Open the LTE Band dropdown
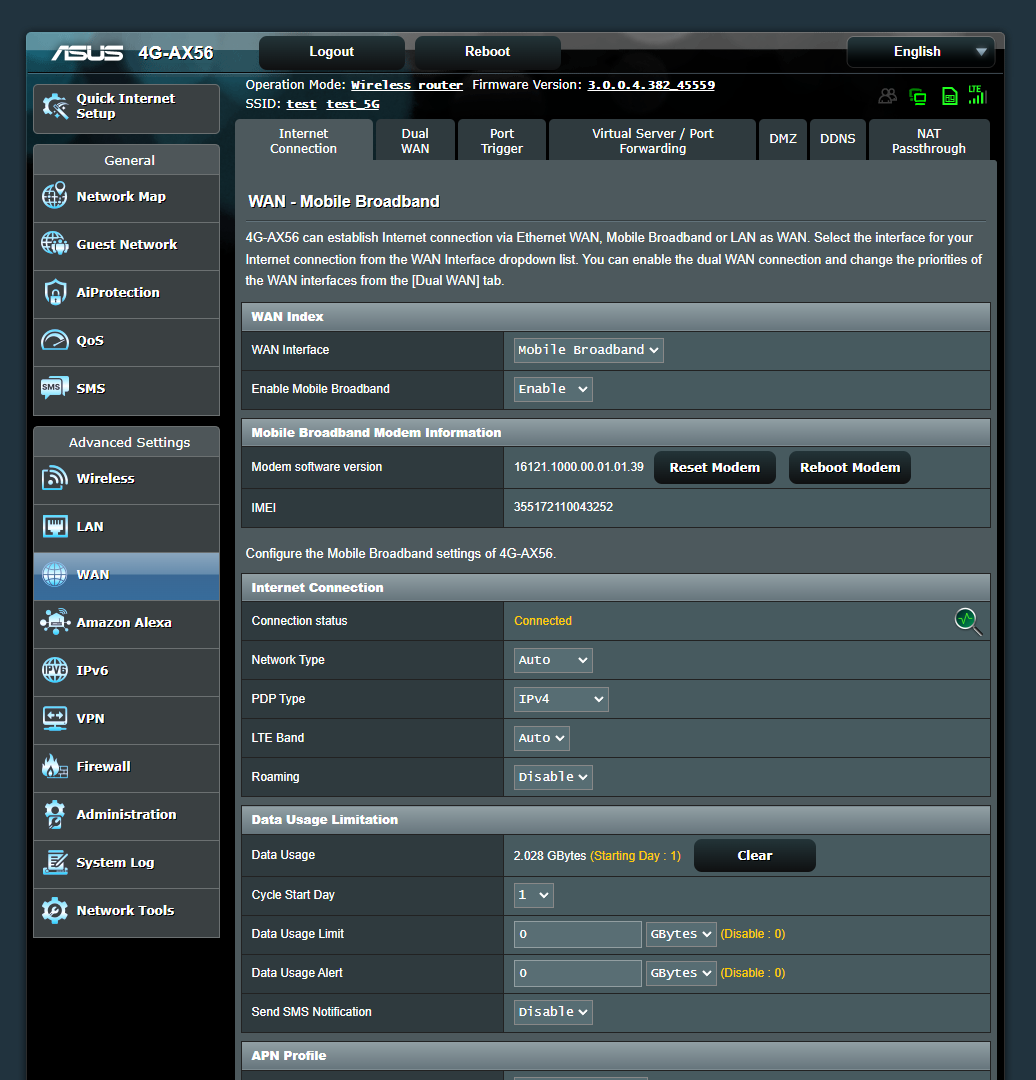 541,738
